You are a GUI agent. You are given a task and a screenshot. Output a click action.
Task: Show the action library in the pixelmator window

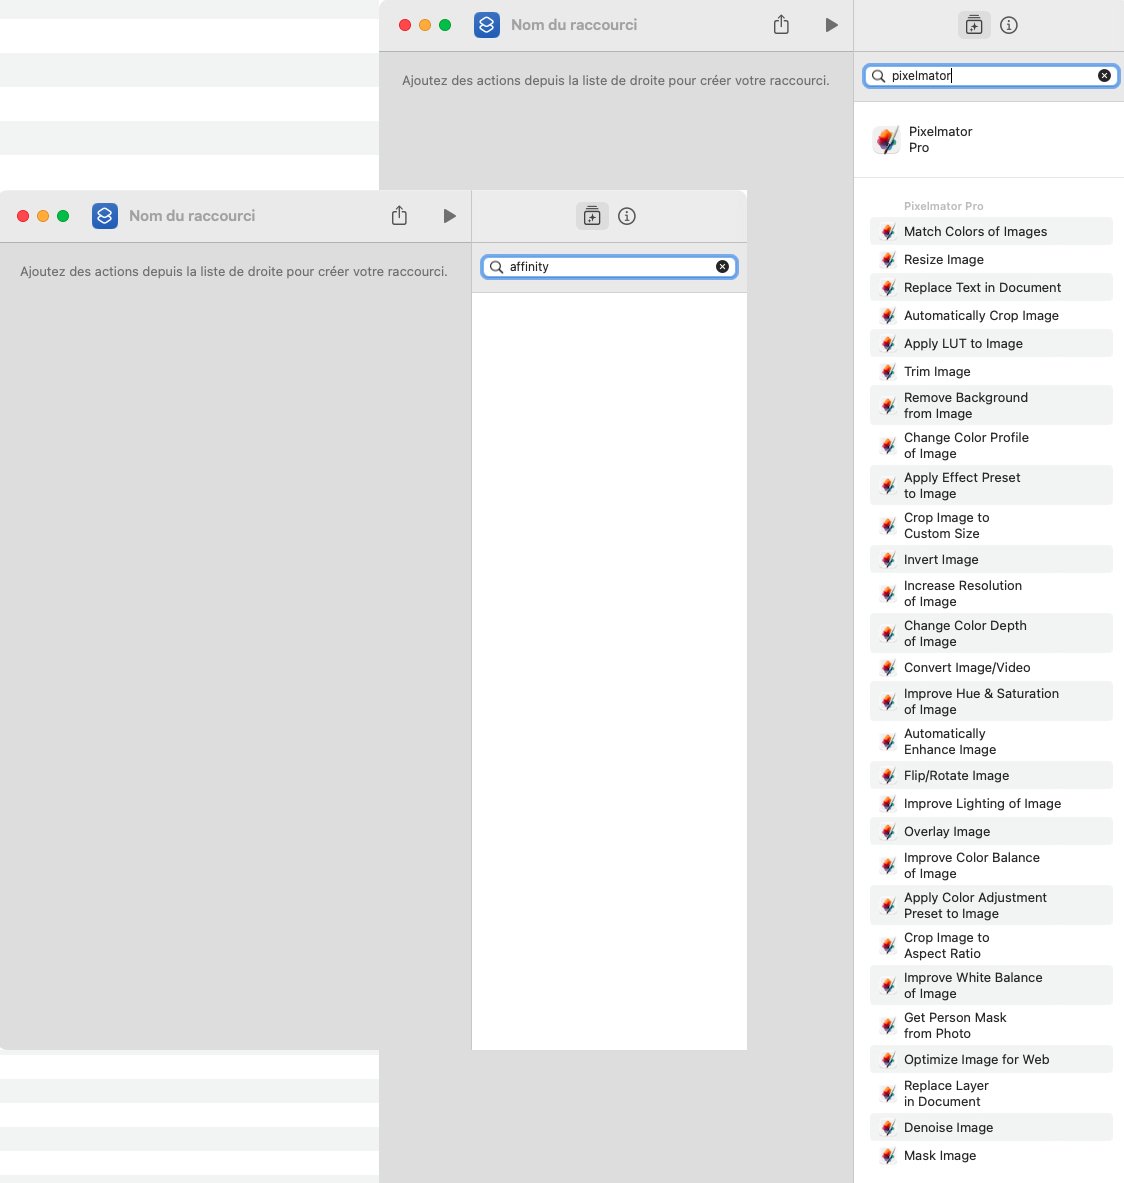[x=974, y=25]
